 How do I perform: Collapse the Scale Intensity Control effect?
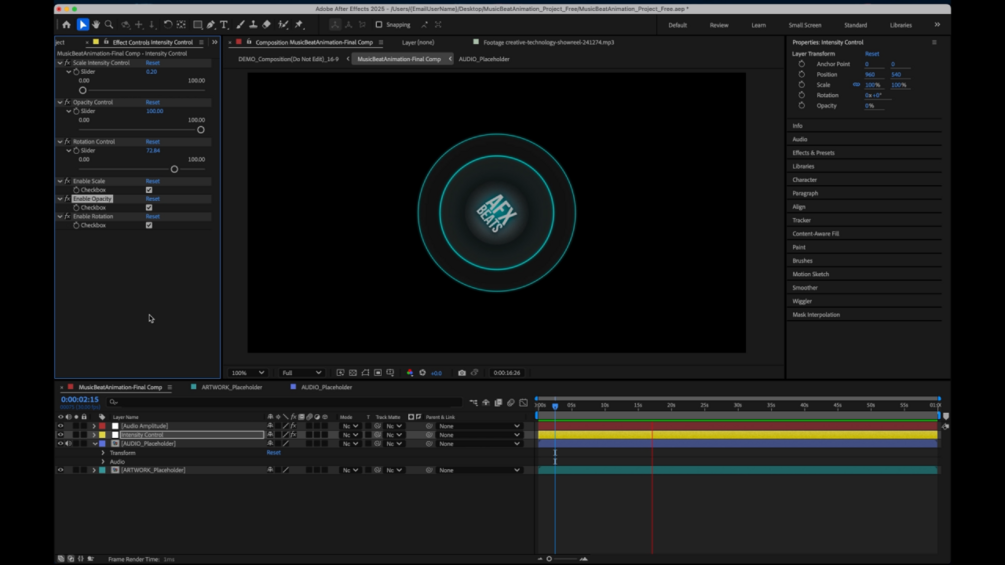click(x=60, y=63)
